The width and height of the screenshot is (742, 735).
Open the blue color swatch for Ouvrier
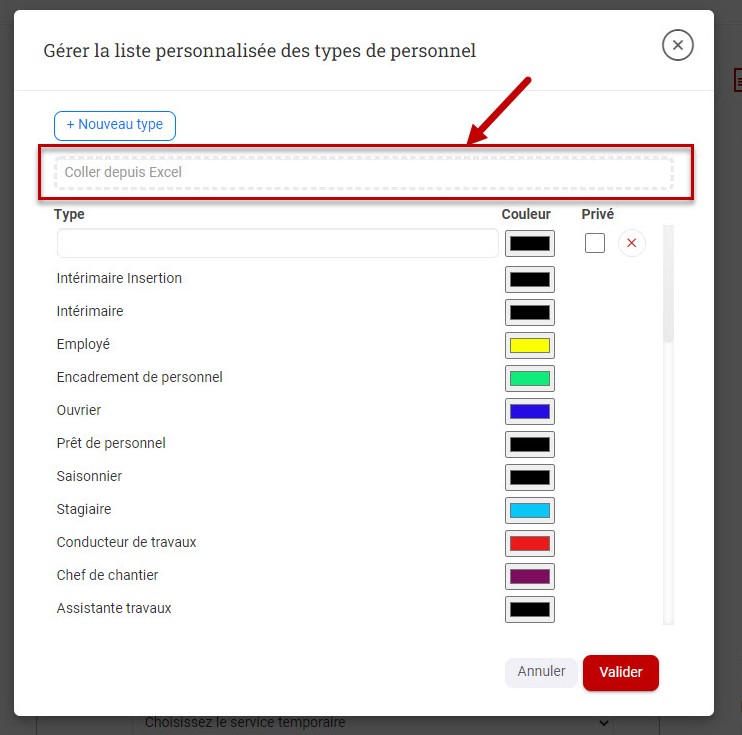click(x=530, y=411)
